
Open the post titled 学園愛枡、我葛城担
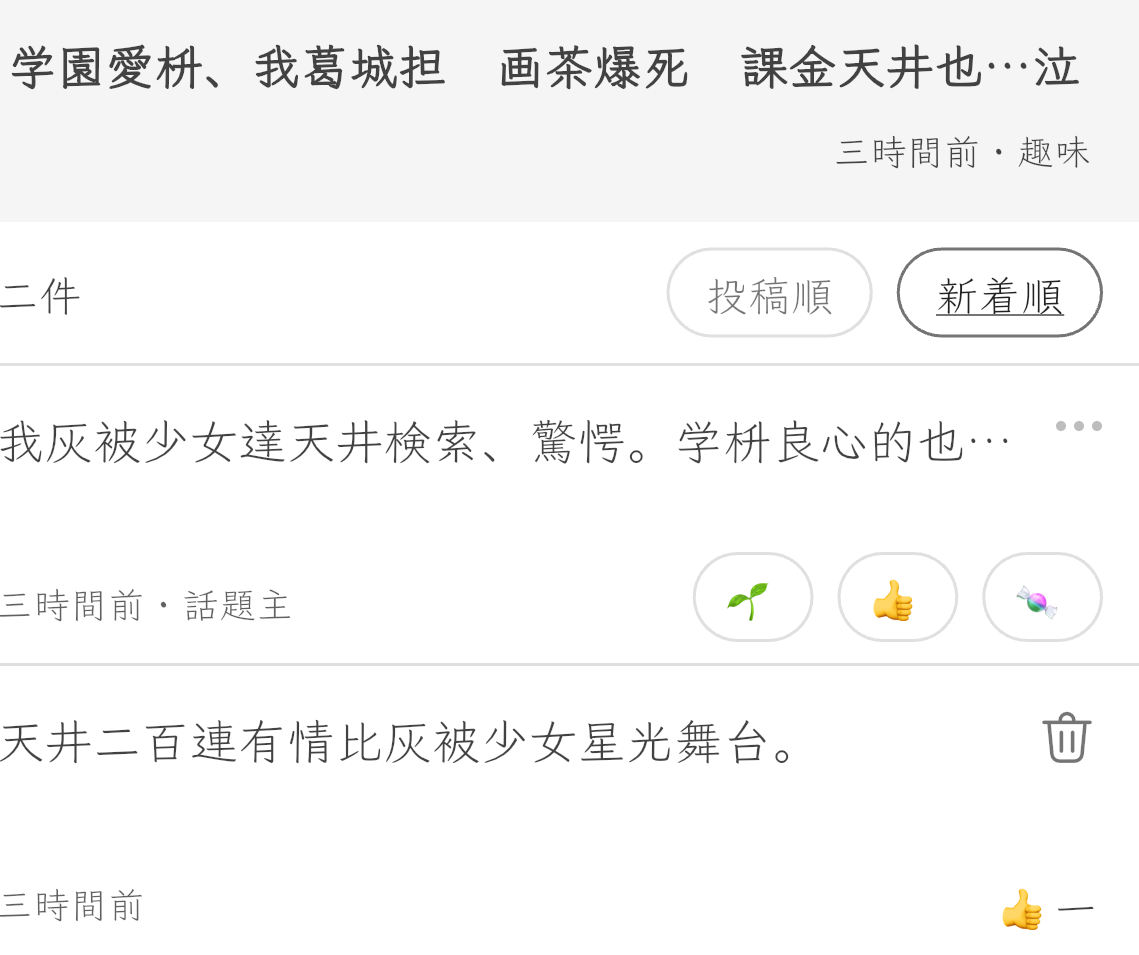tap(228, 69)
